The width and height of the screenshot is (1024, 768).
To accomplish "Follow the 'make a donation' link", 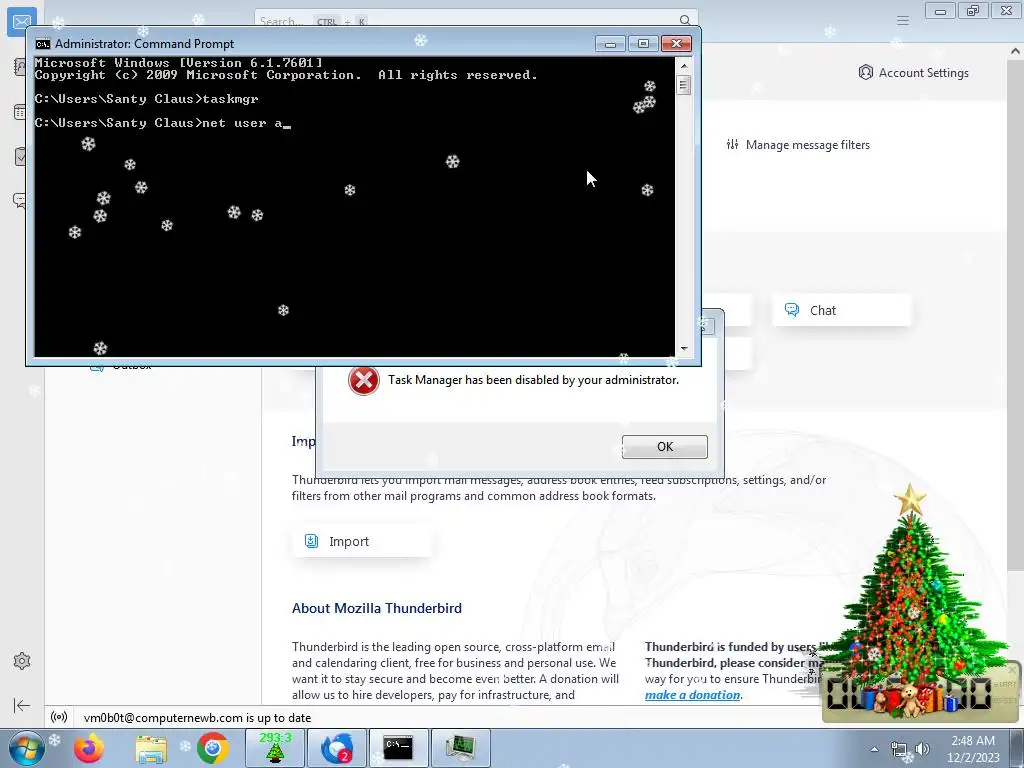I will point(692,695).
